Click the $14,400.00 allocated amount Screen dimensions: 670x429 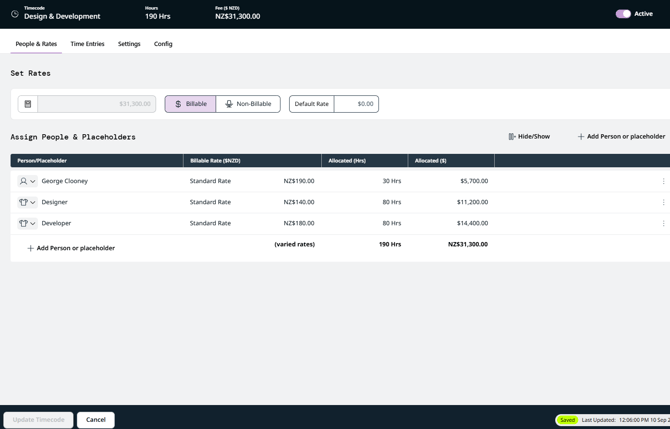coord(472,223)
